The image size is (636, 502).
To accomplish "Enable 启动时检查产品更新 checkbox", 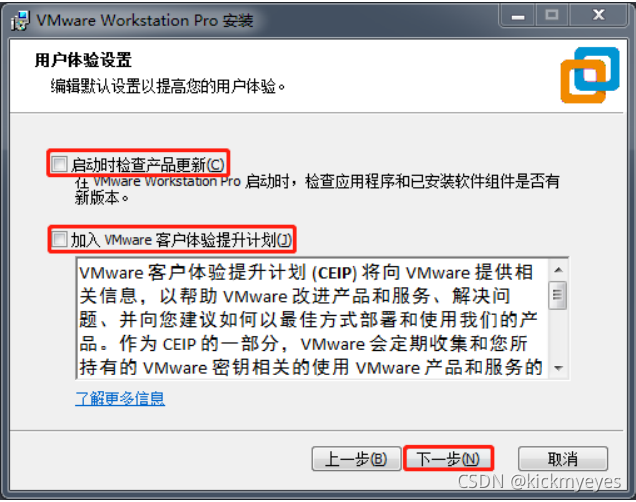I will [59, 164].
